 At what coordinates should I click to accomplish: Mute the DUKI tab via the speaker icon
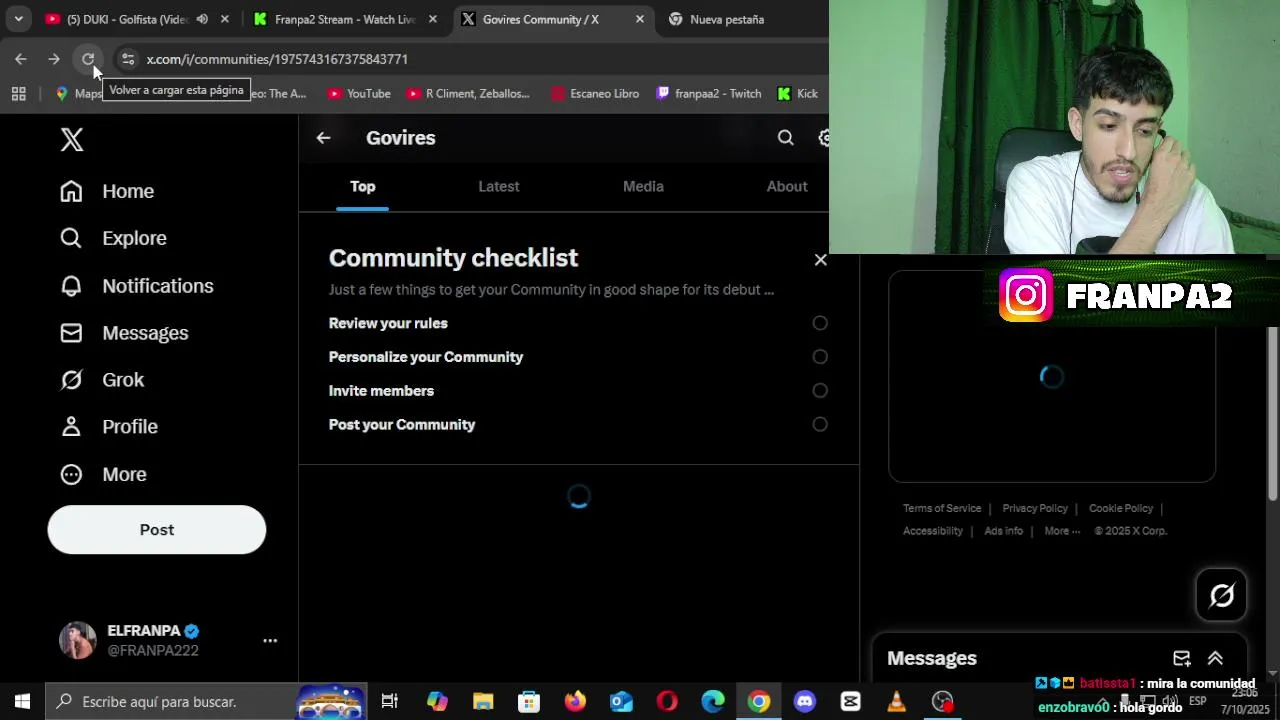(x=202, y=19)
